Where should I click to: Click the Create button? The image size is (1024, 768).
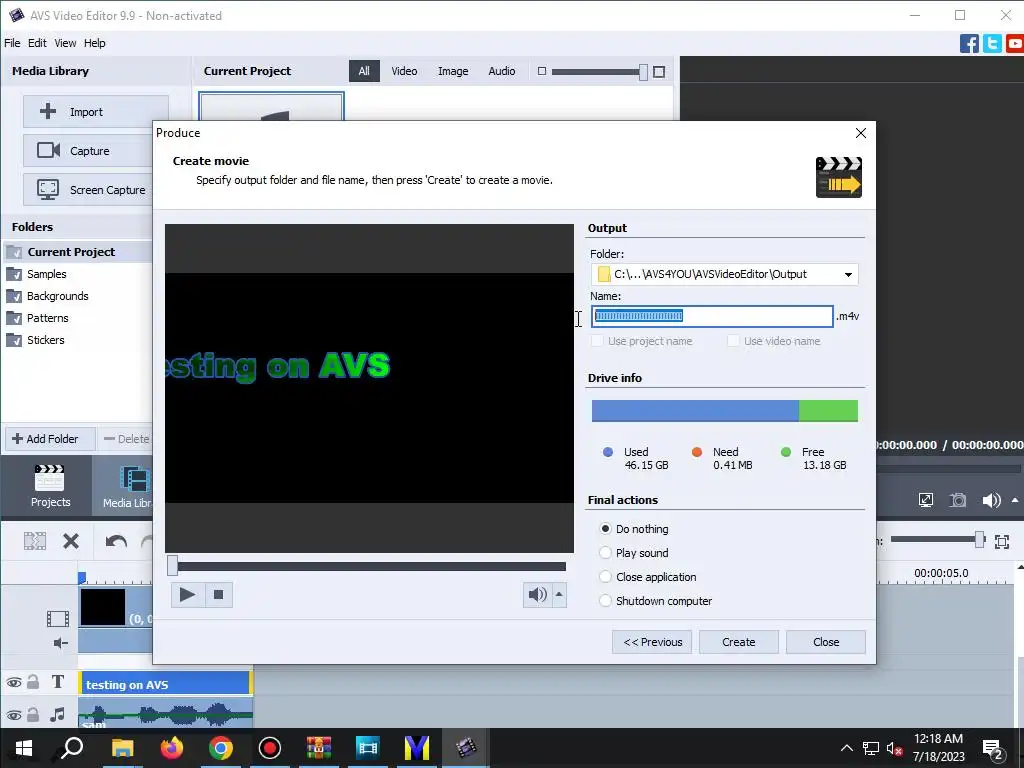pyautogui.click(x=739, y=642)
